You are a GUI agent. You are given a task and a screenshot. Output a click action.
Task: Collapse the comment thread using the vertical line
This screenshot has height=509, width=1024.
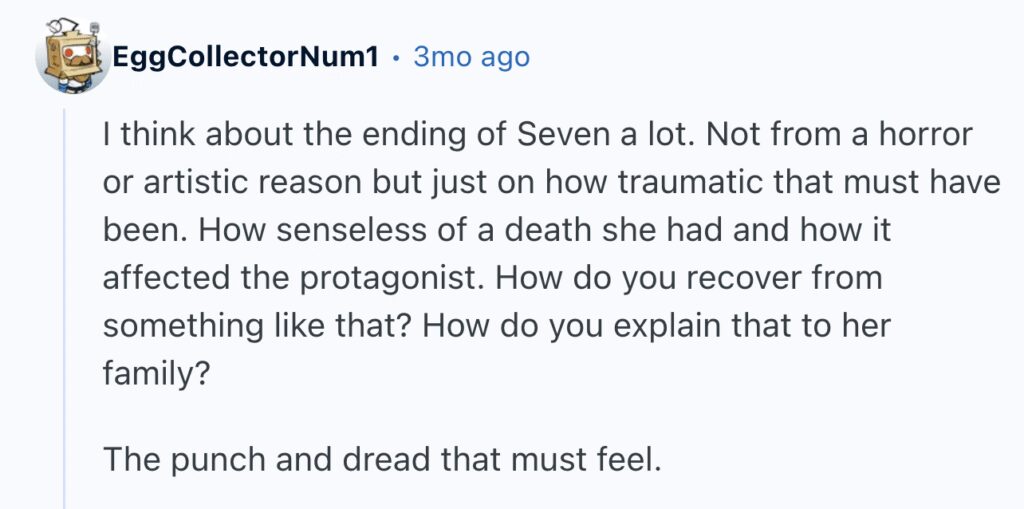point(64,308)
